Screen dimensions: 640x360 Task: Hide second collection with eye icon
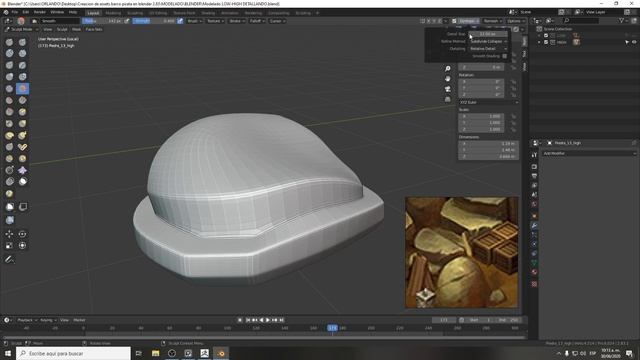[634, 42]
